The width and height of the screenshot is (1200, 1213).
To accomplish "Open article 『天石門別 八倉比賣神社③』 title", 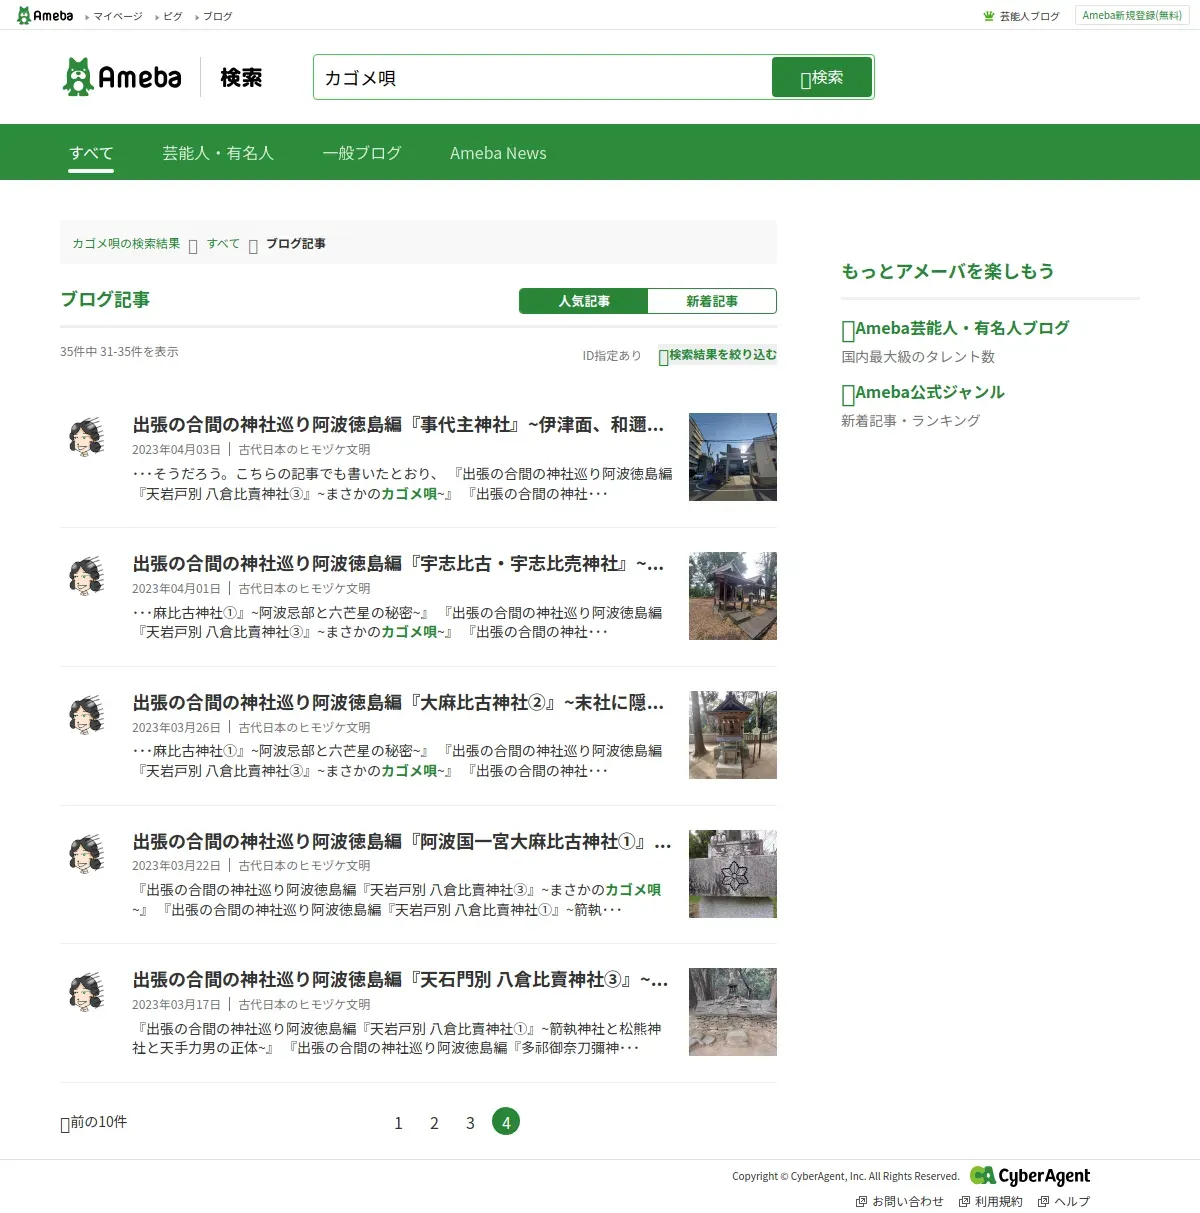I will coord(400,980).
